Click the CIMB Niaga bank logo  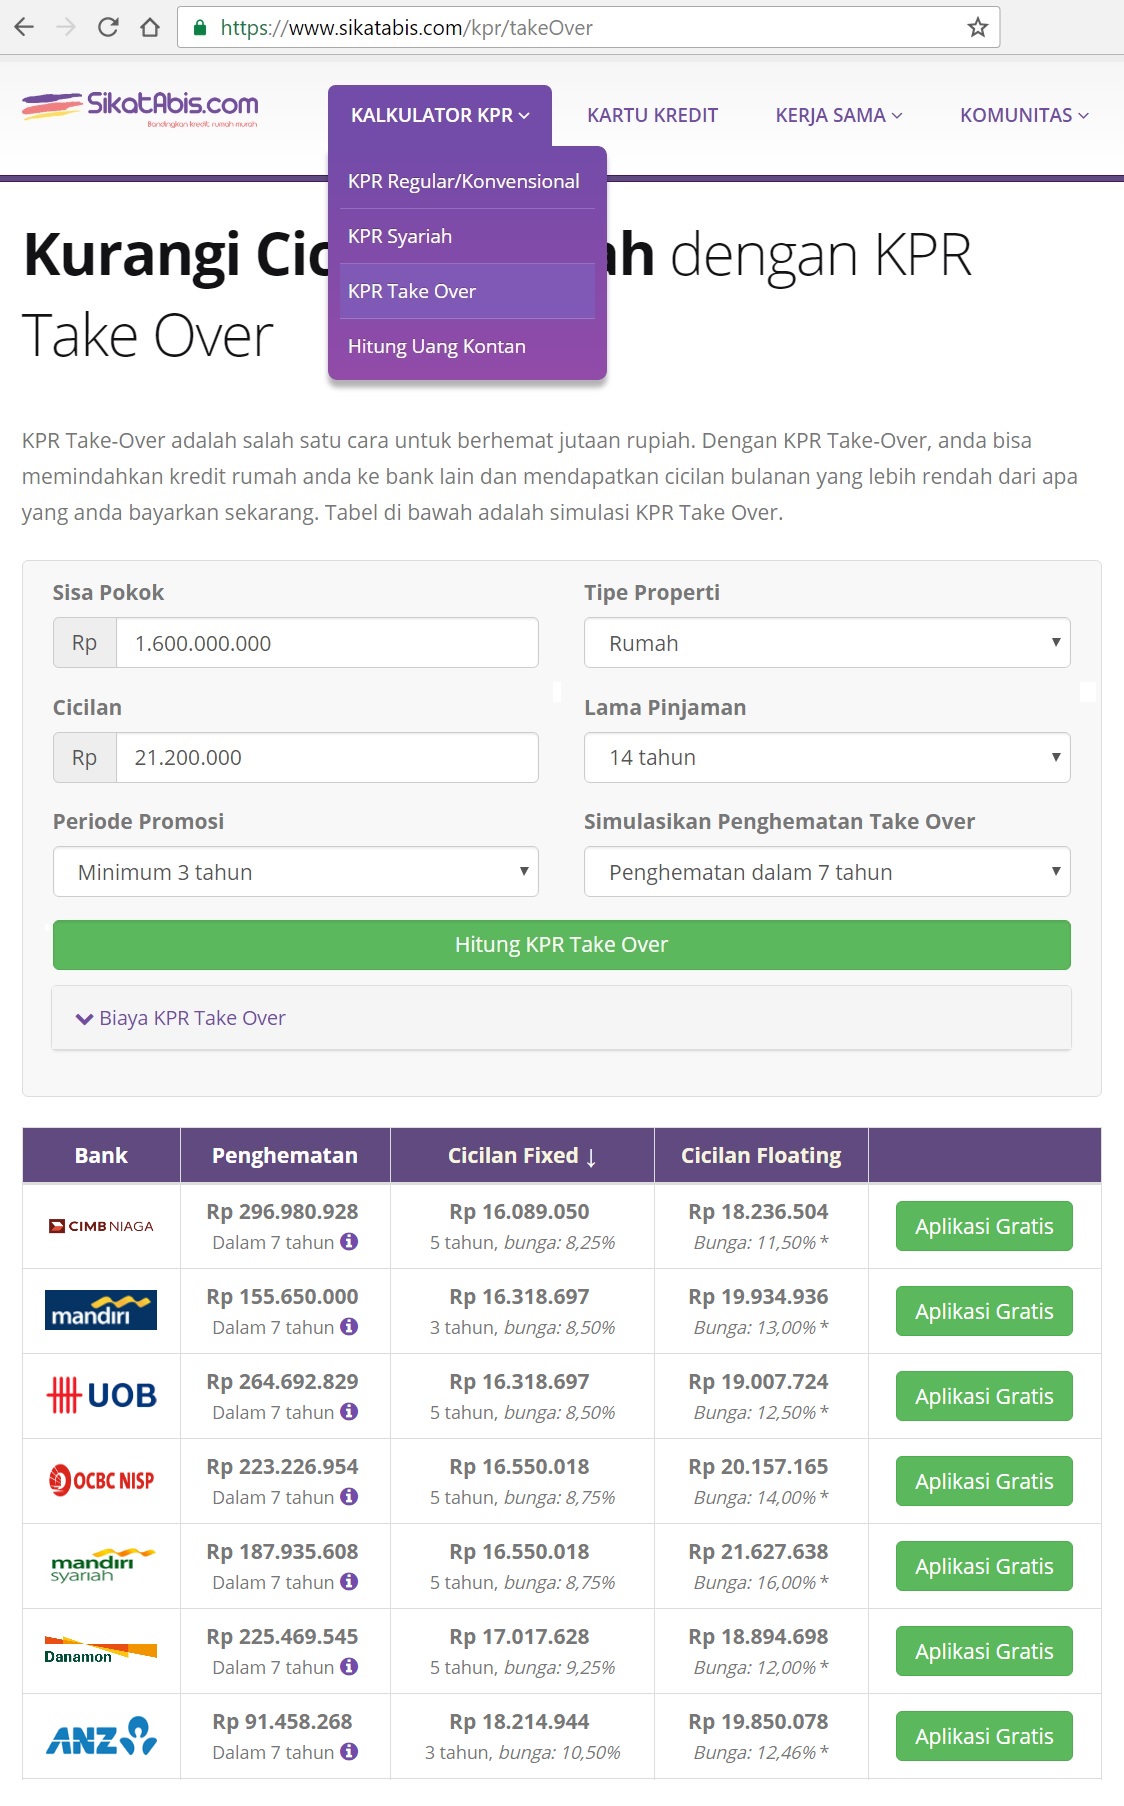(x=101, y=1226)
